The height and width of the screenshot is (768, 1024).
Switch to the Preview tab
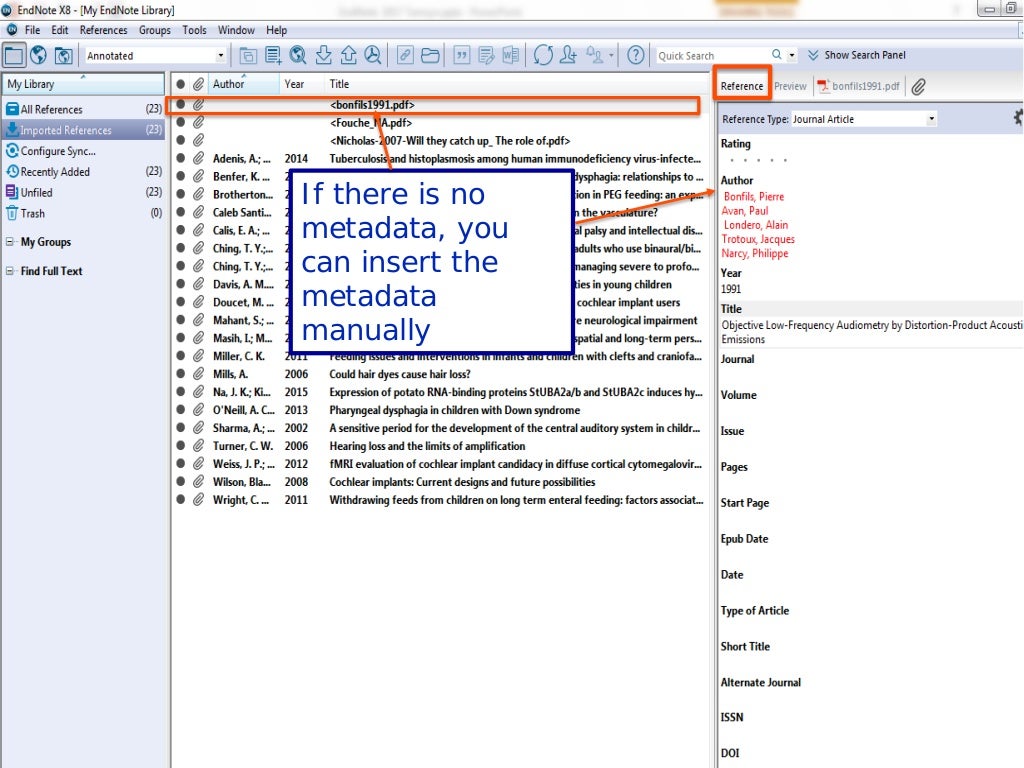coord(790,86)
